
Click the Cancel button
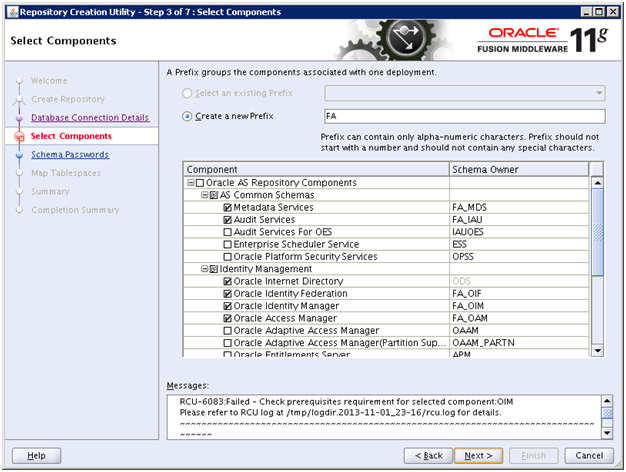[x=589, y=456]
